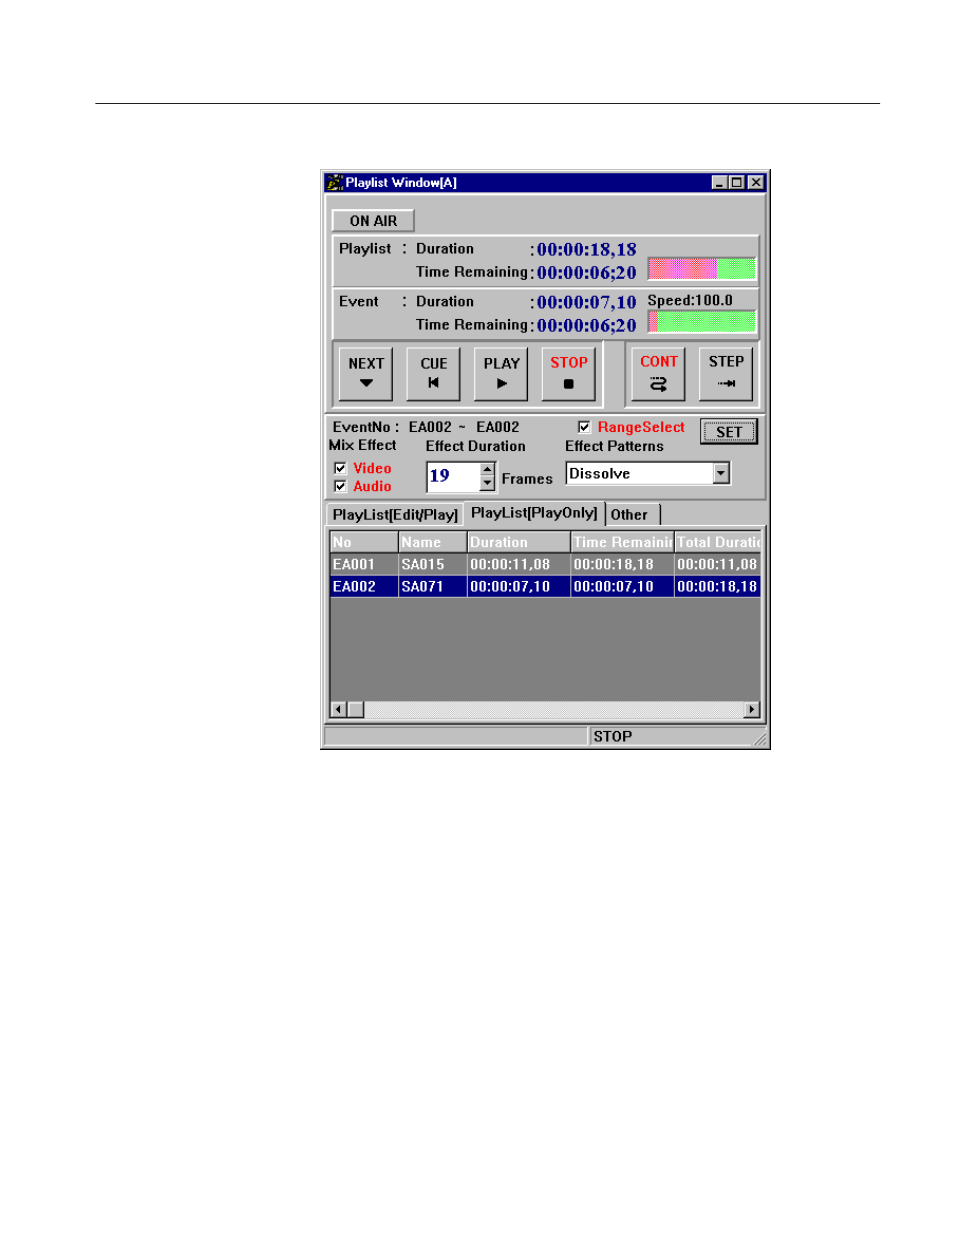Click the horizontal scrollbar thumb
This screenshot has height=1235, width=954.
356,710
